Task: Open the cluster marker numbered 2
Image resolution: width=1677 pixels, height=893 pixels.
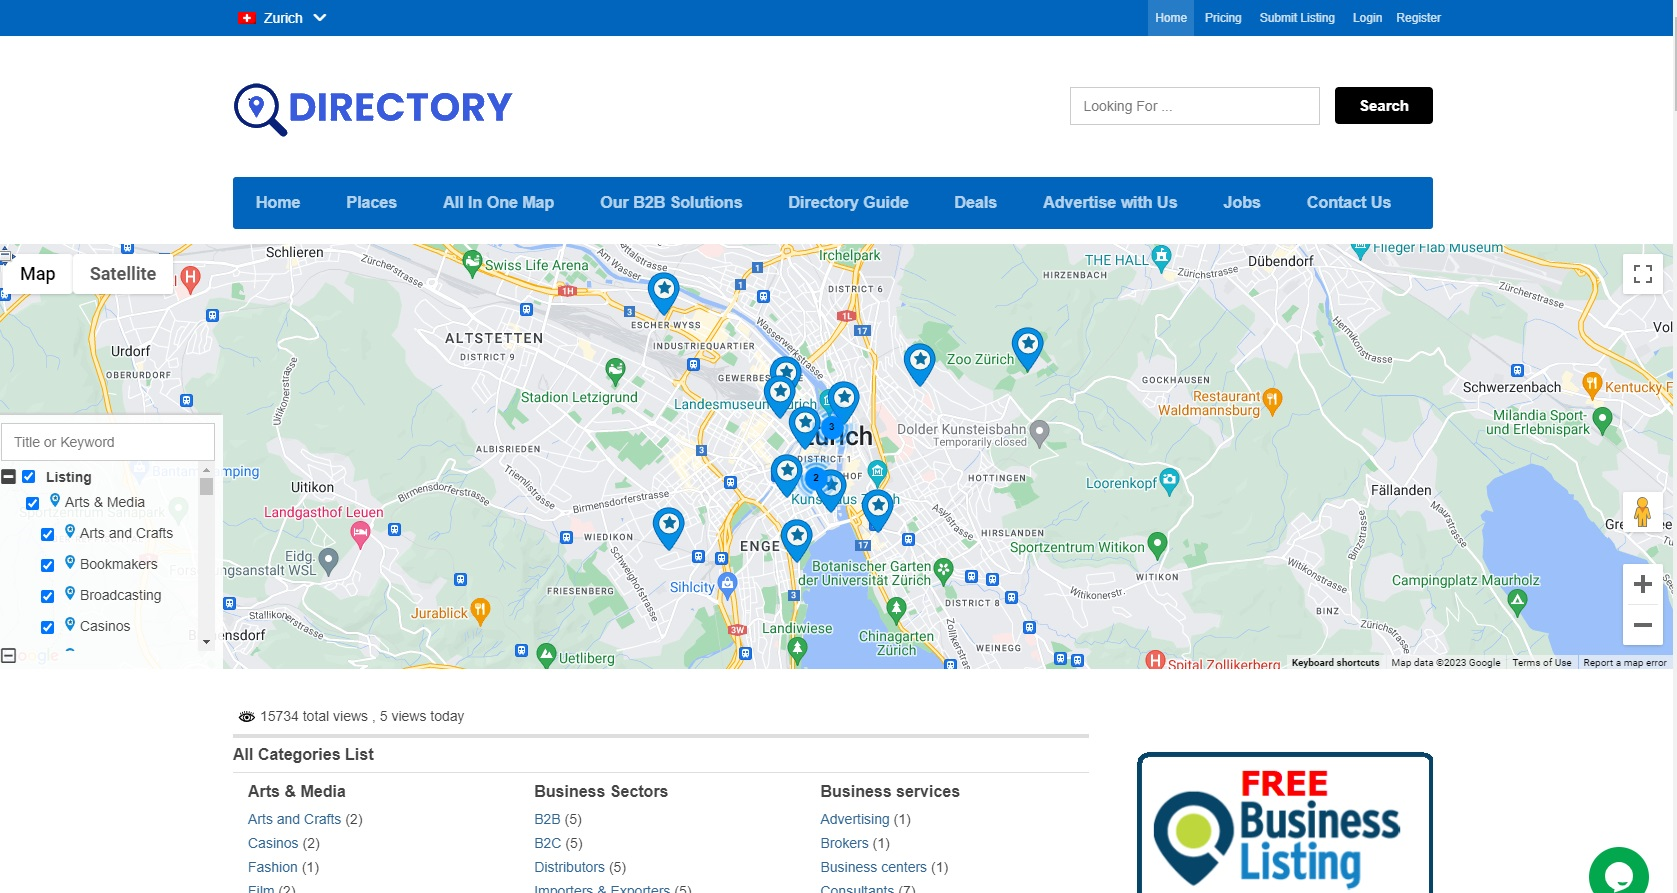Action: pos(816,478)
